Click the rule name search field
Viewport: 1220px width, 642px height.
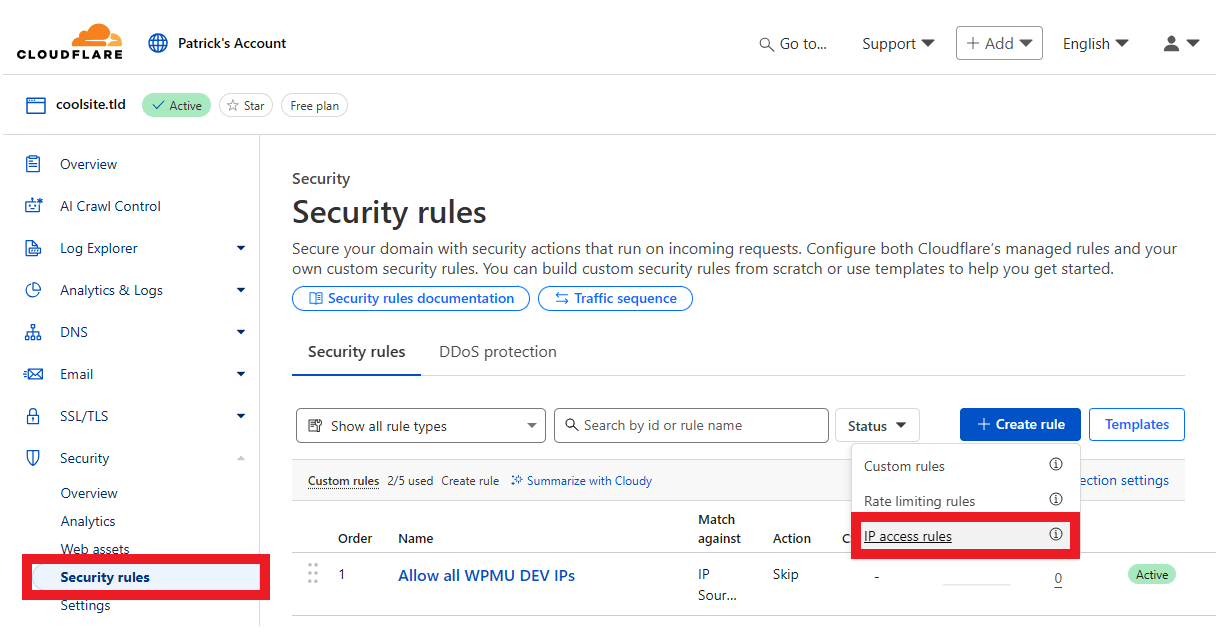[x=691, y=425]
